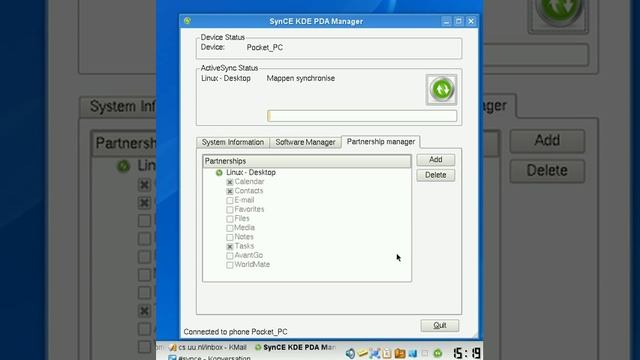Switch to the System Information tab
Viewport: 640px width, 360px height.
233,142
